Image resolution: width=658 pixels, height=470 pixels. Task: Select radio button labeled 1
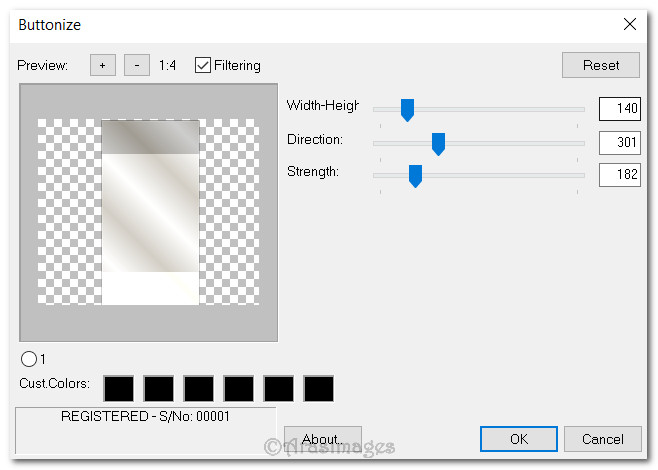(28, 358)
